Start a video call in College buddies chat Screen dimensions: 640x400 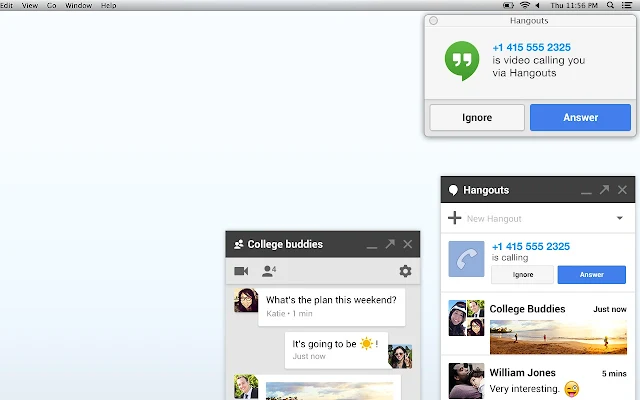click(241, 271)
